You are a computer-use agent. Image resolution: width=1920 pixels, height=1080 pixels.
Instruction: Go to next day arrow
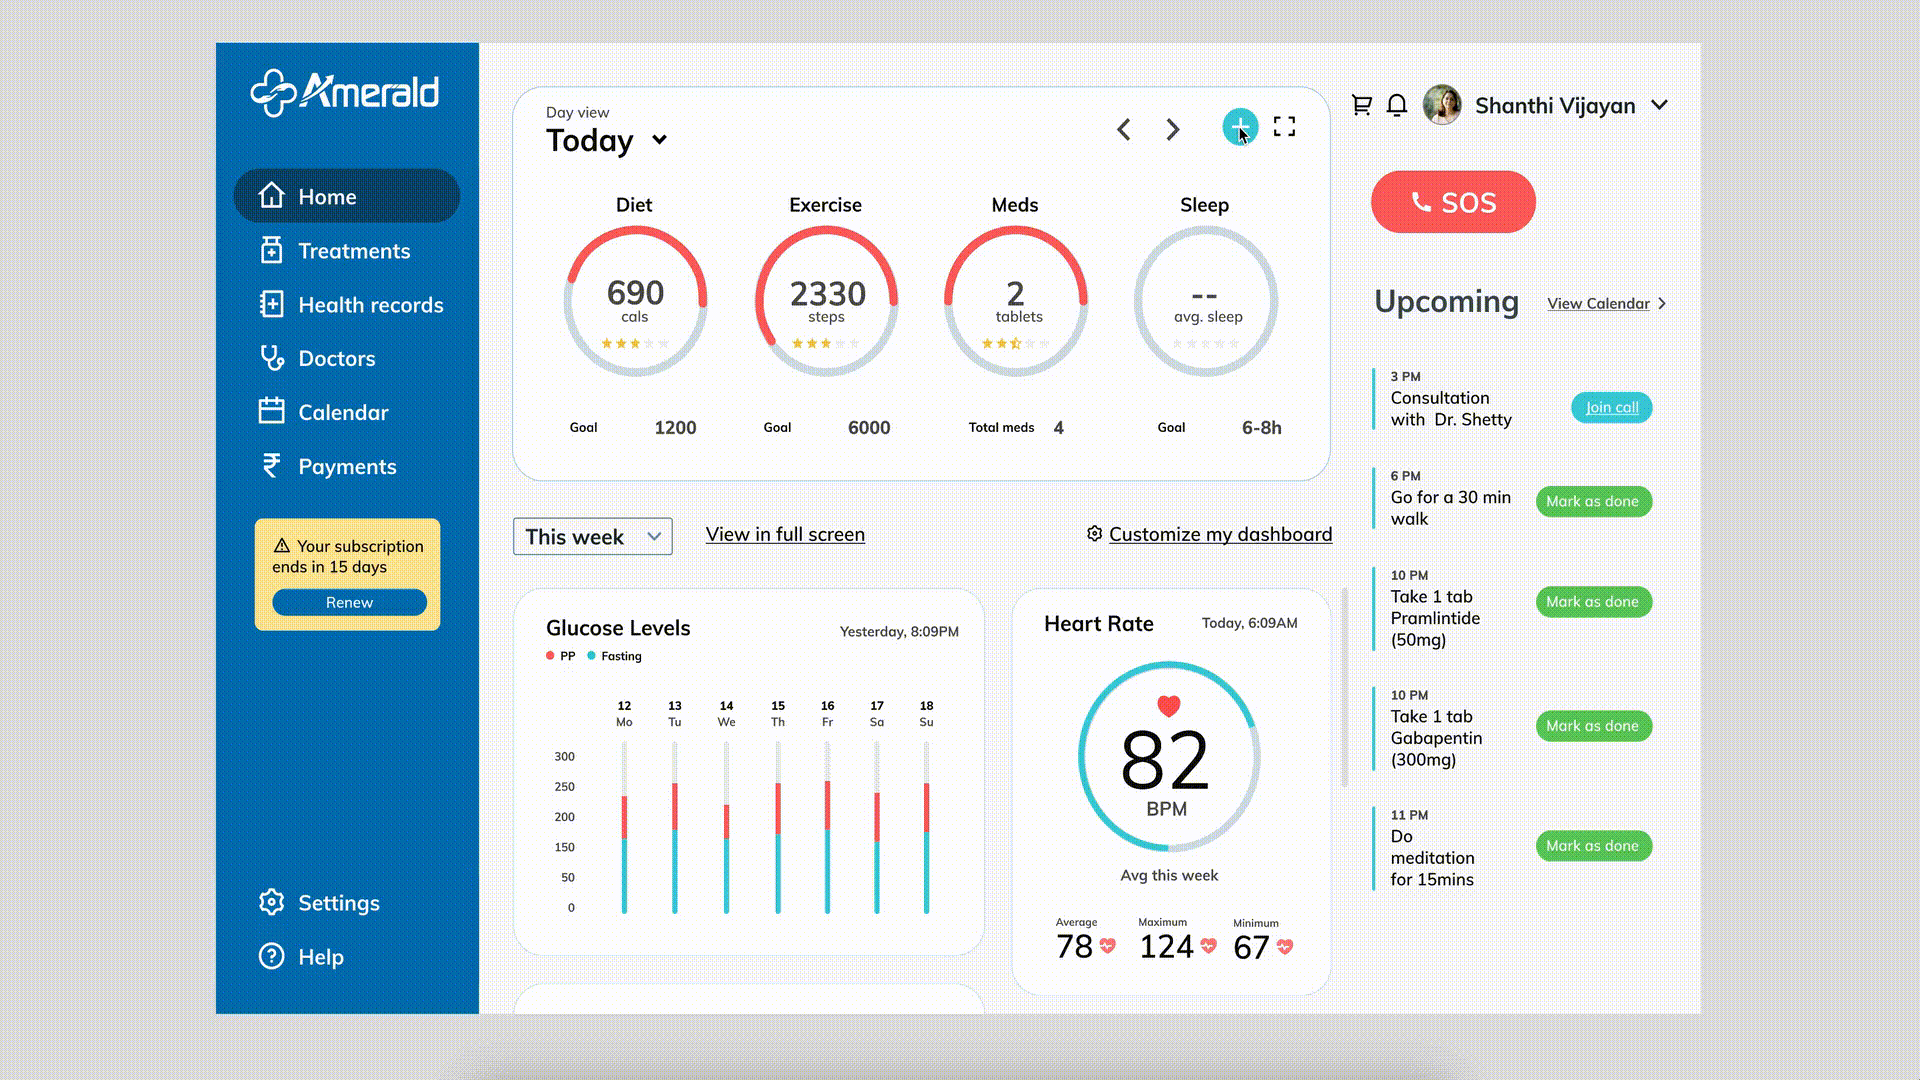coord(1173,129)
